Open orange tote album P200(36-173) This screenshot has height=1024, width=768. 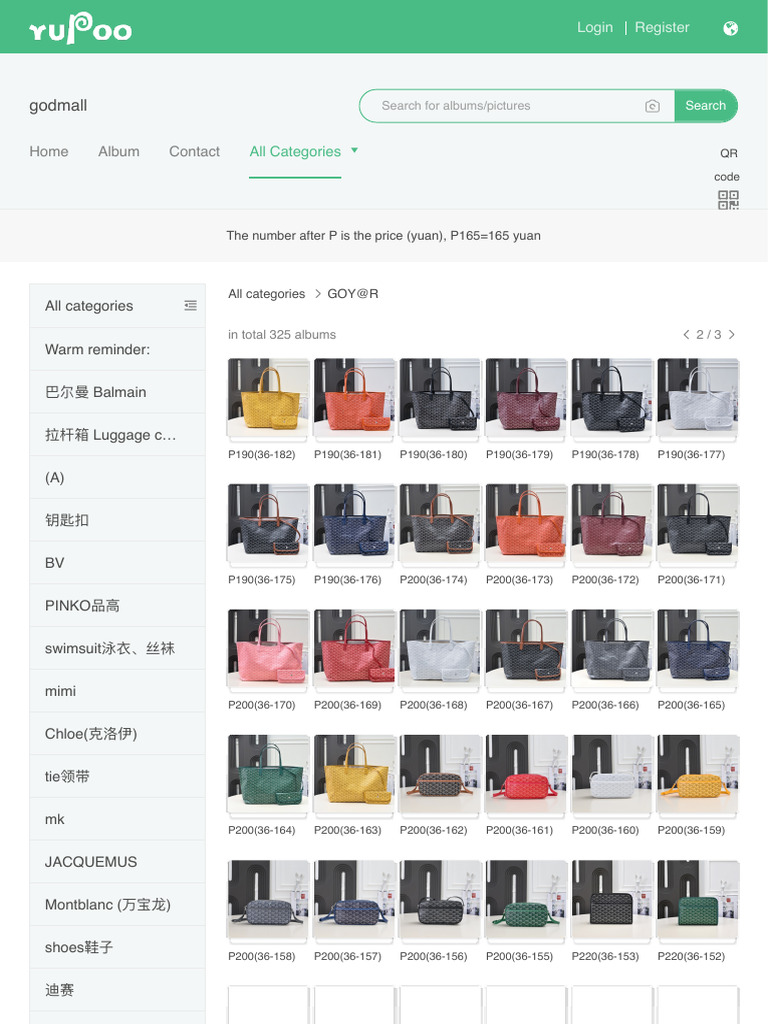pos(526,524)
